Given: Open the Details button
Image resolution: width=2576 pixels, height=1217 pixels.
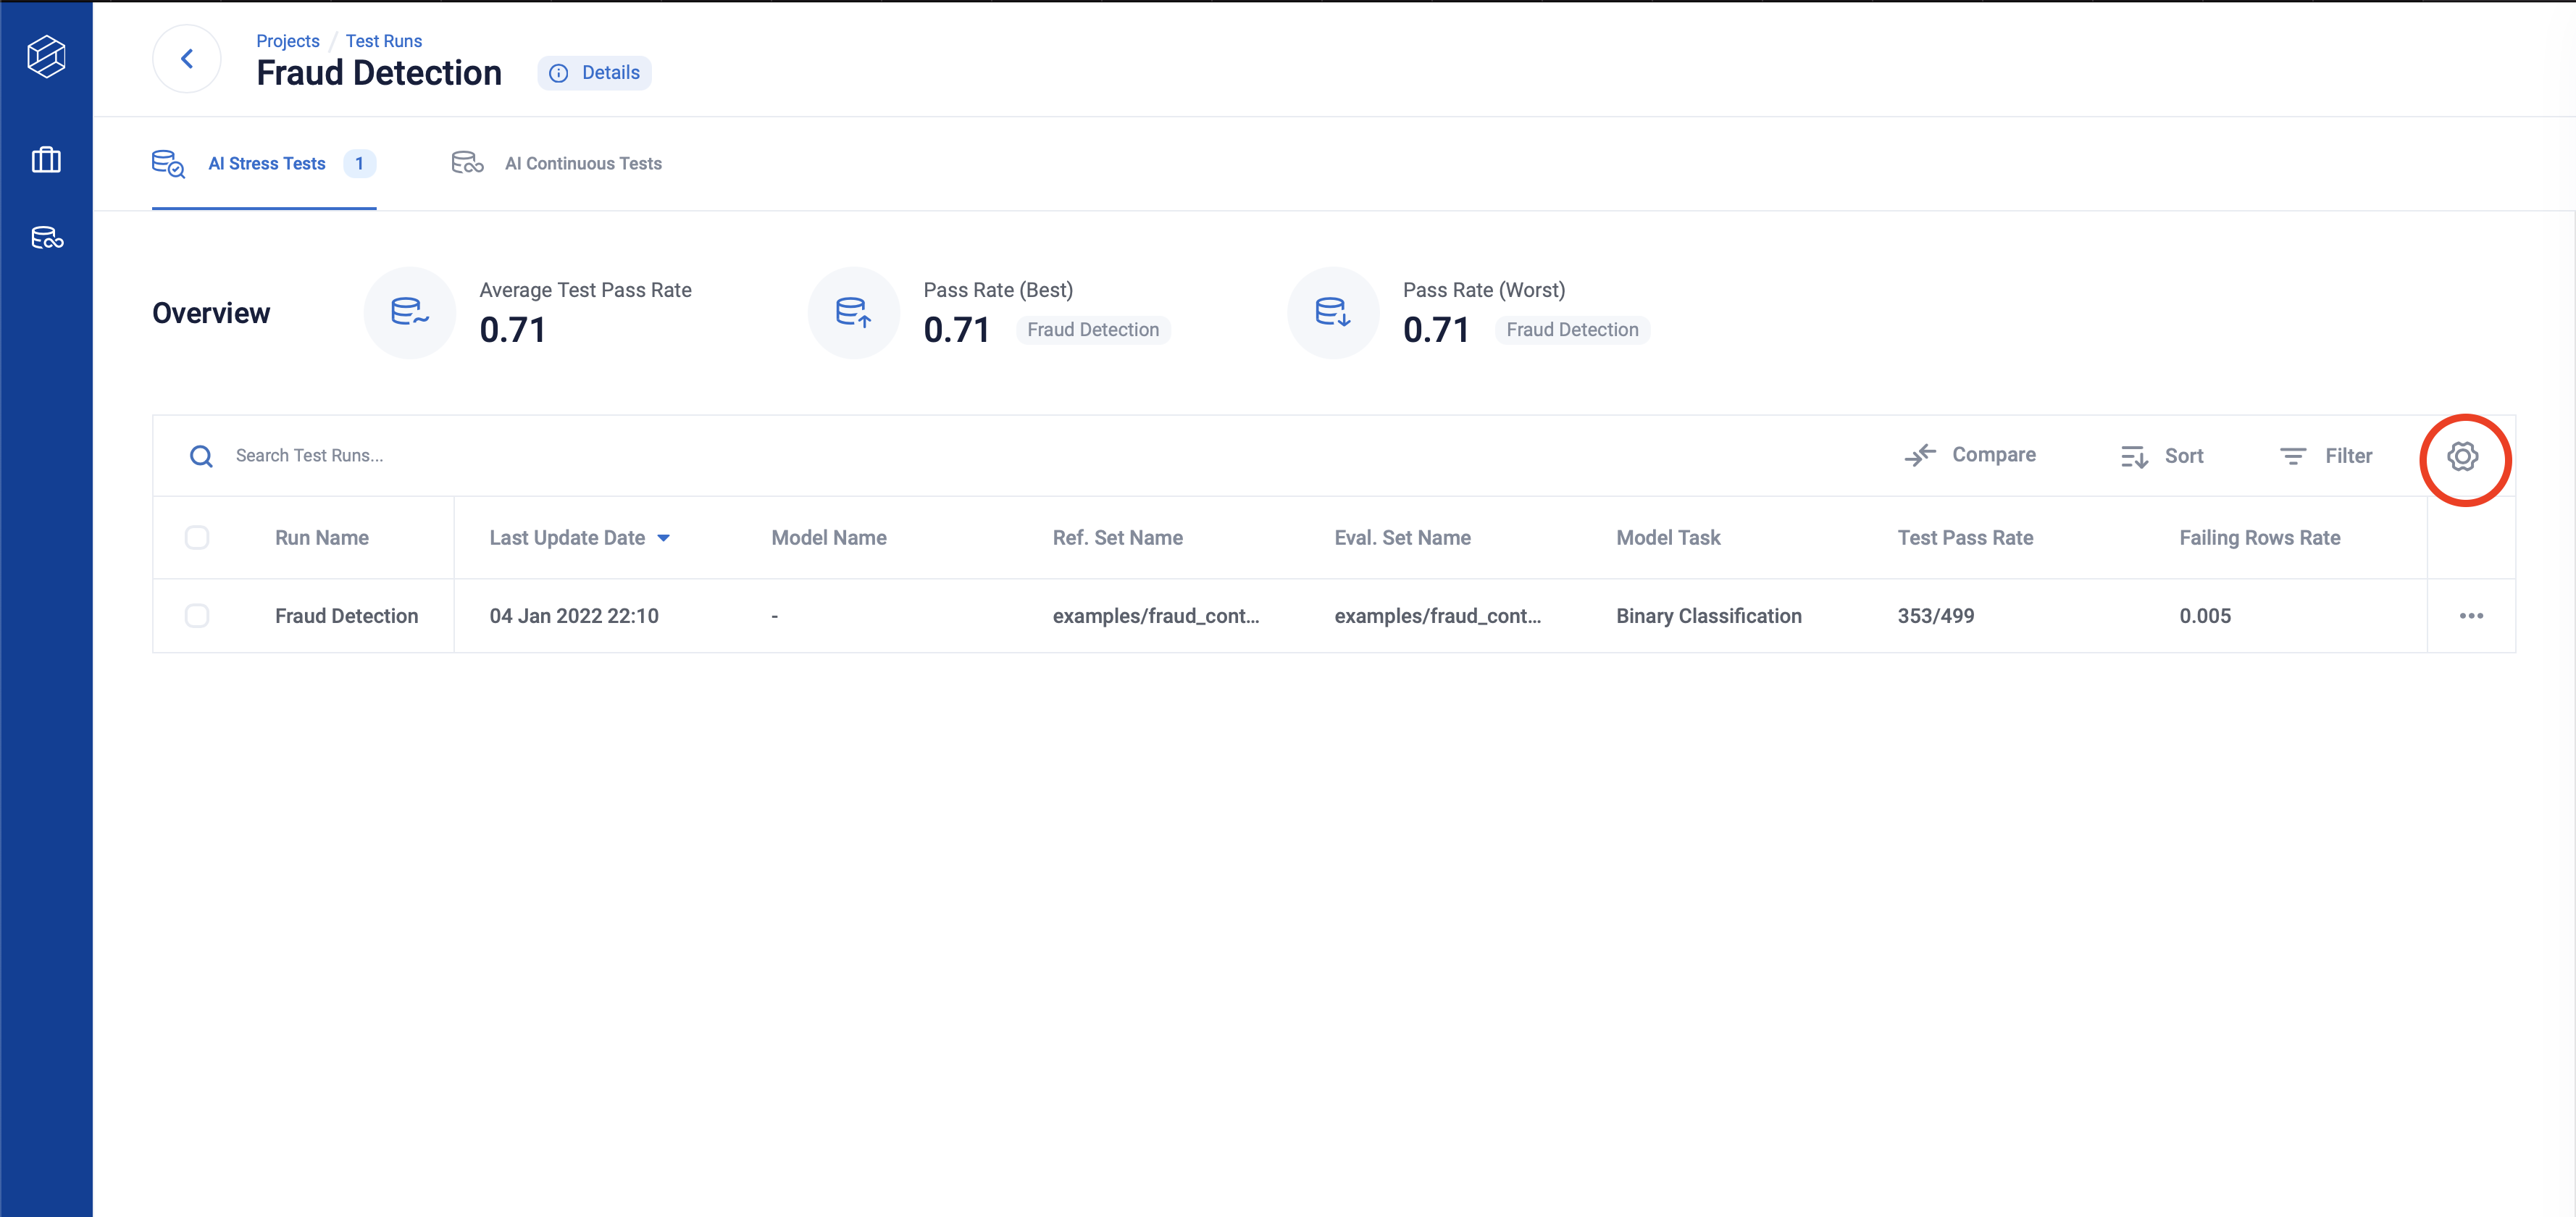Looking at the screenshot, I should pyautogui.click(x=595, y=73).
